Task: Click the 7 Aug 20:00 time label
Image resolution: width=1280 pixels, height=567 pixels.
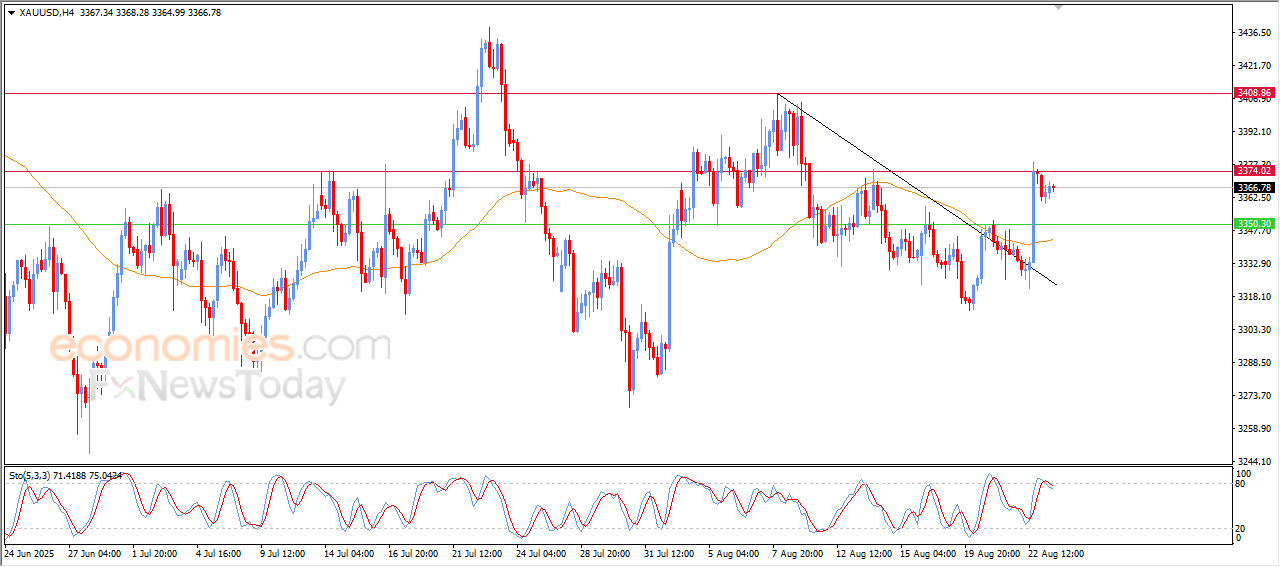Action: coord(797,553)
